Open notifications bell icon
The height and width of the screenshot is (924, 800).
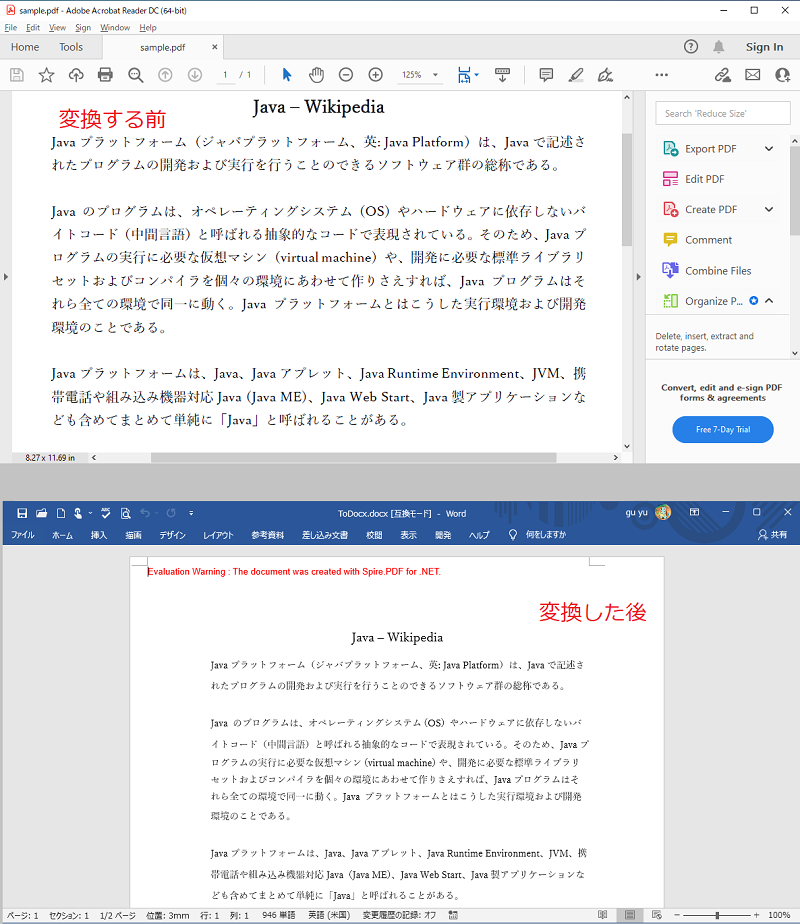pyautogui.click(x=719, y=47)
